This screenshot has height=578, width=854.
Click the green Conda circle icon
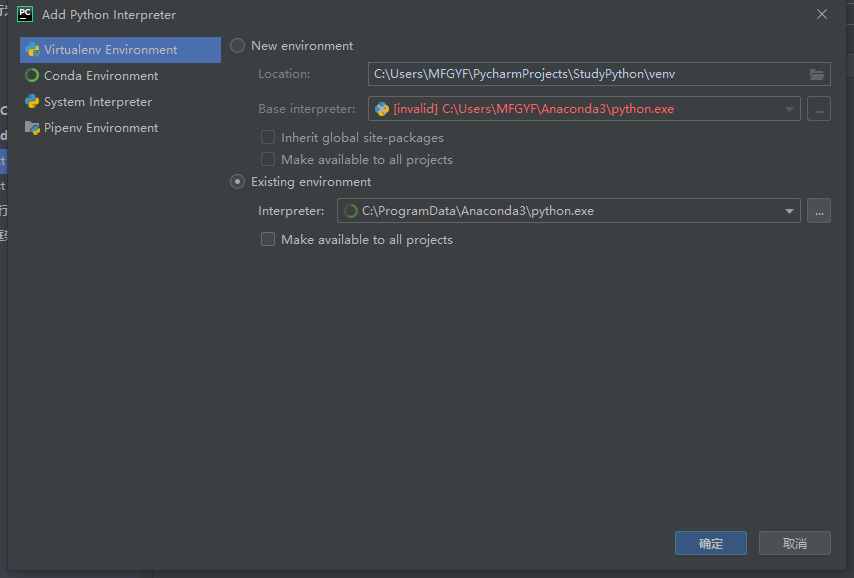click(32, 76)
